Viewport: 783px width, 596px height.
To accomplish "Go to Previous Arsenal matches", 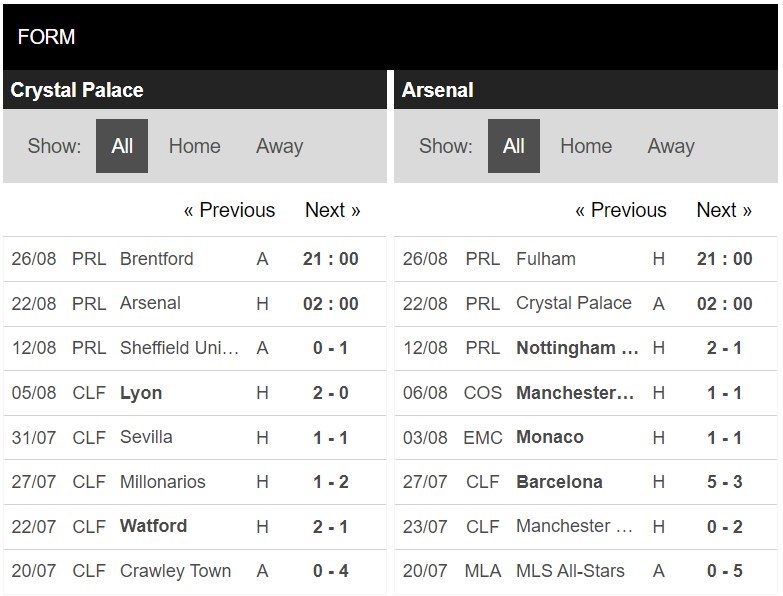I will tap(621, 210).
